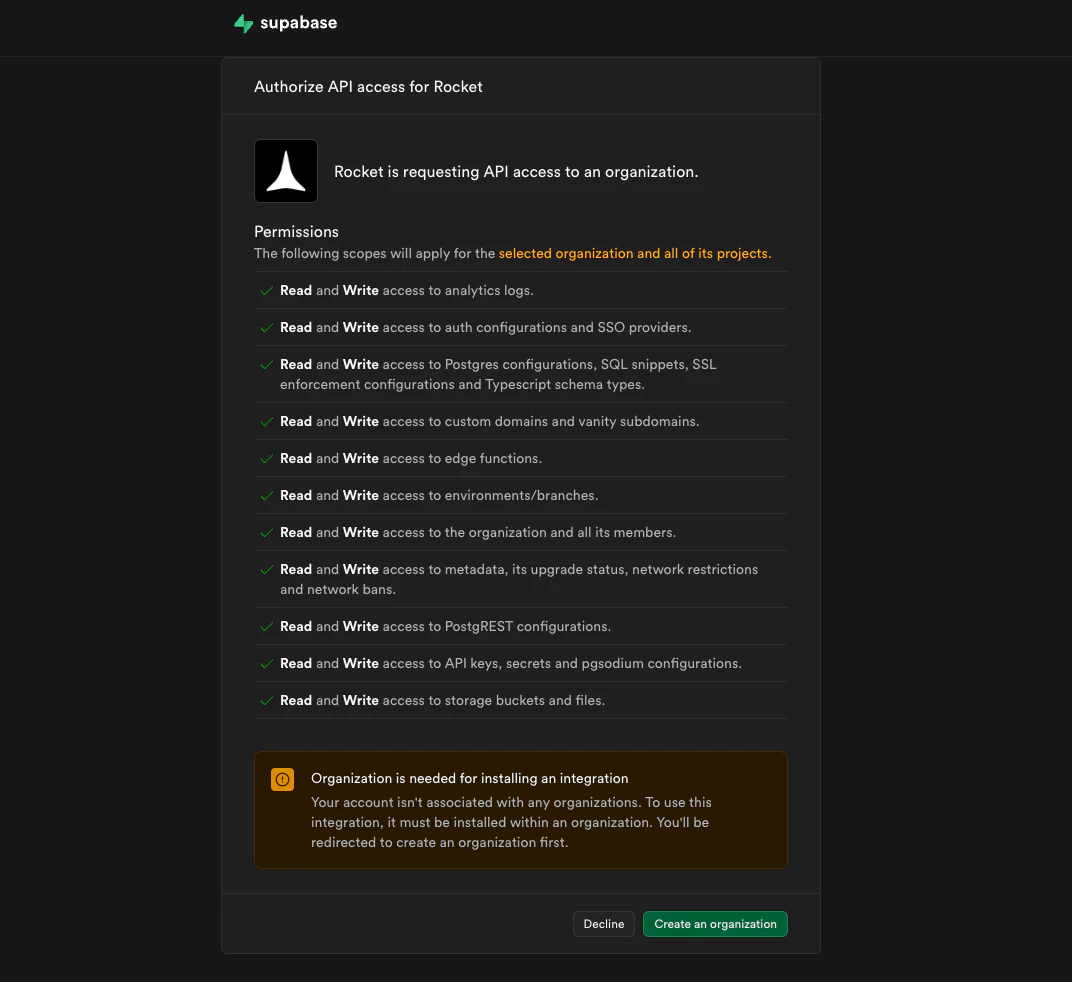
Task: Click the Authorize API access header
Action: (368, 87)
